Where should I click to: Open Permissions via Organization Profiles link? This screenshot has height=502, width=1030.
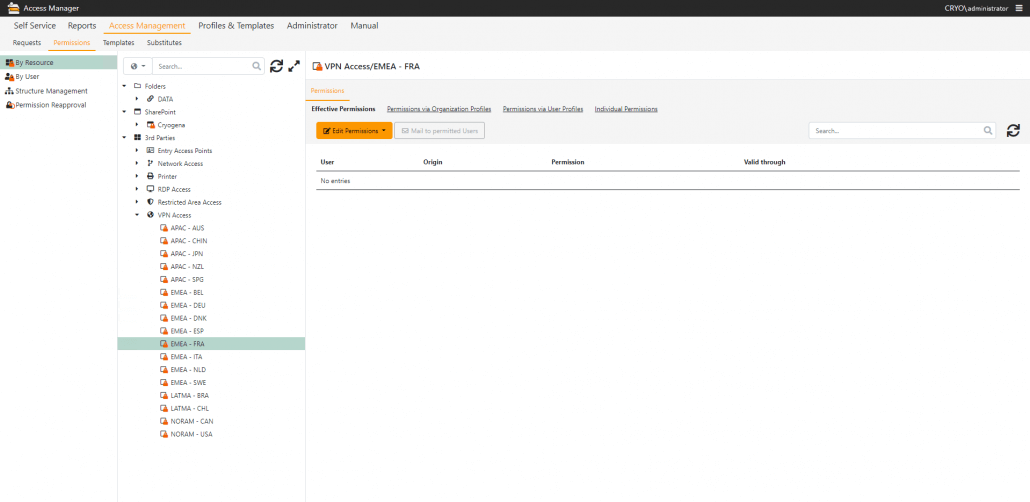click(x=438, y=108)
